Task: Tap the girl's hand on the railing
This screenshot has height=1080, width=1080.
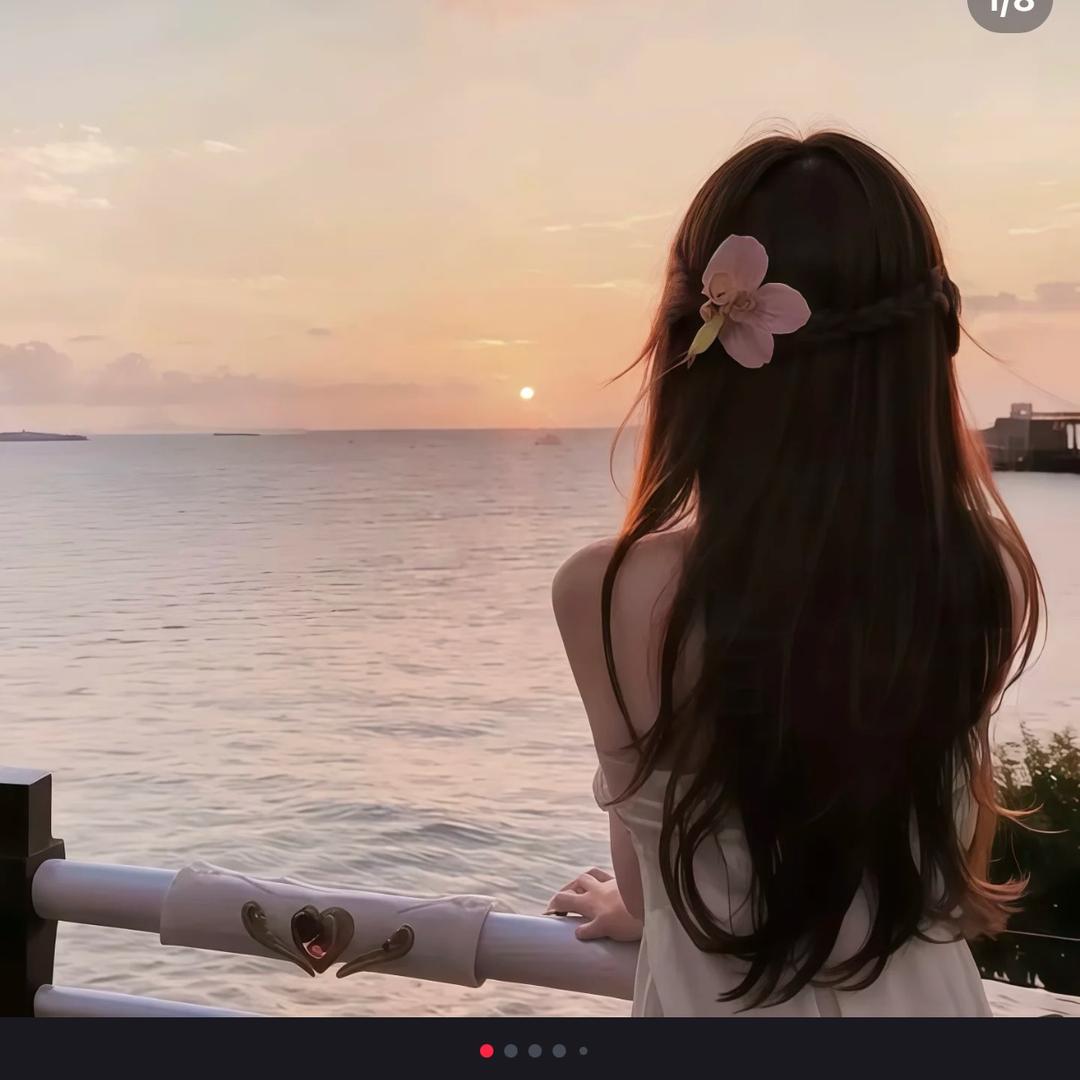Action: [x=596, y=904]
